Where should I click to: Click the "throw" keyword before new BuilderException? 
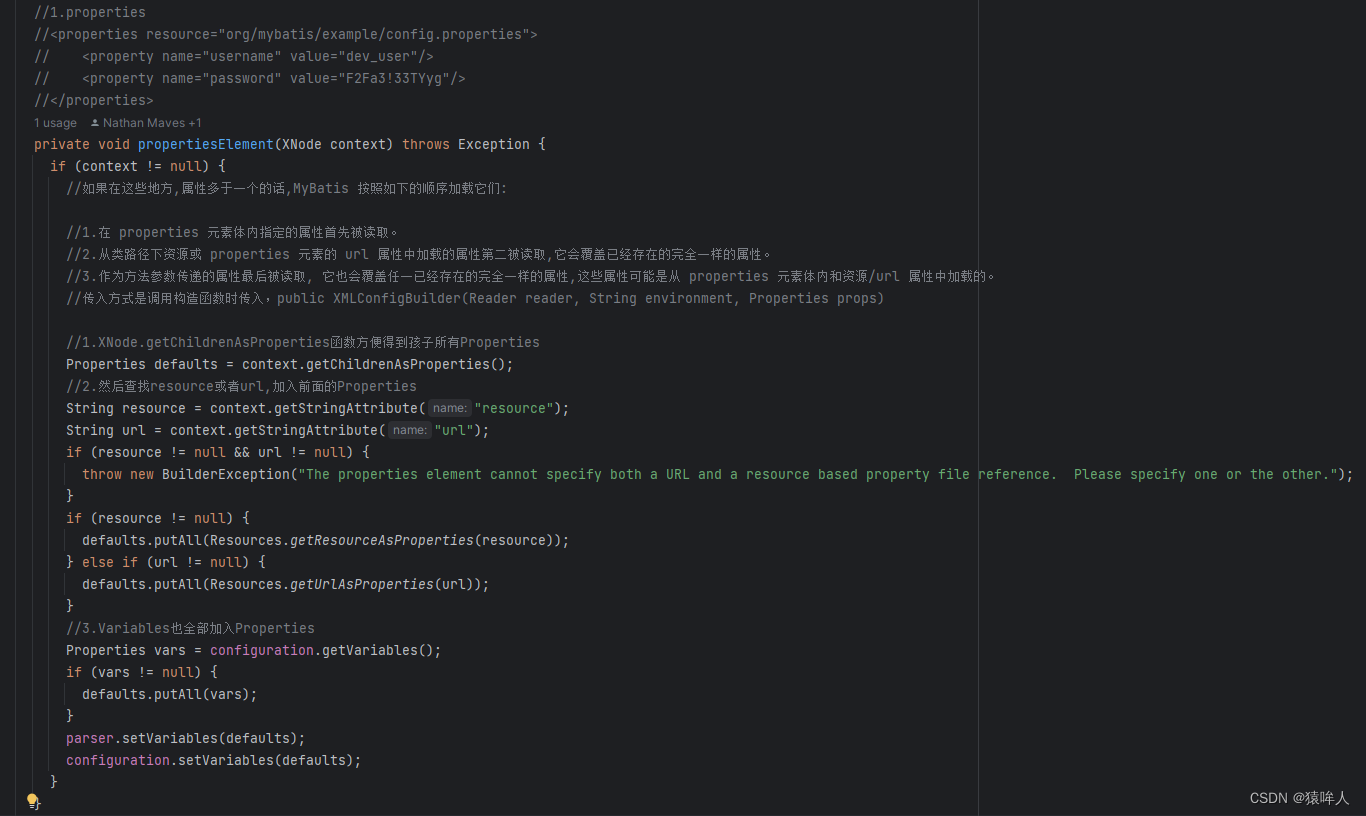tap(102, 474)
